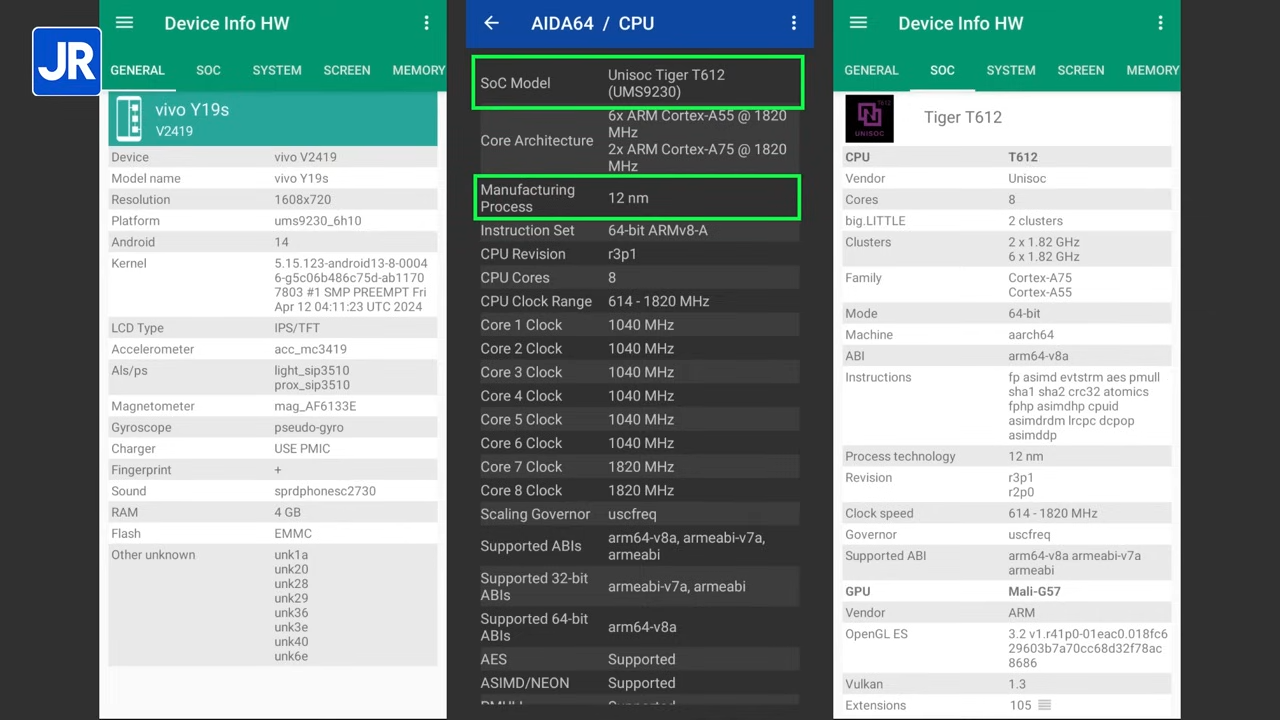Open MEMORY tab in left vivo panel
1280x720 pixels.
click(x=418, y=70)
